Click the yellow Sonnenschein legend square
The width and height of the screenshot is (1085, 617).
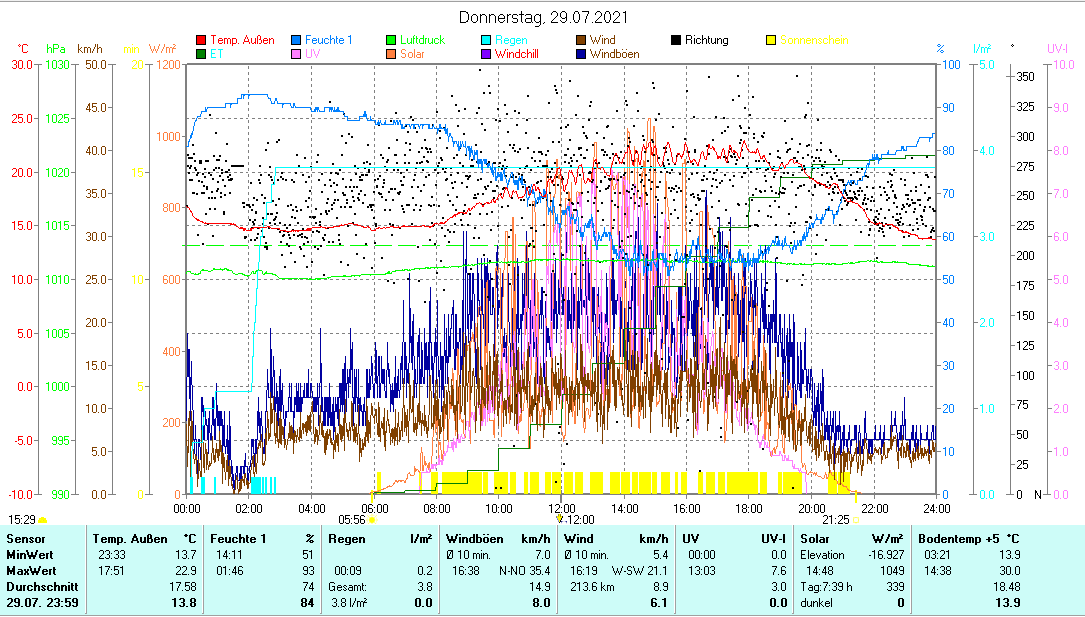click(x=771, y=41)
